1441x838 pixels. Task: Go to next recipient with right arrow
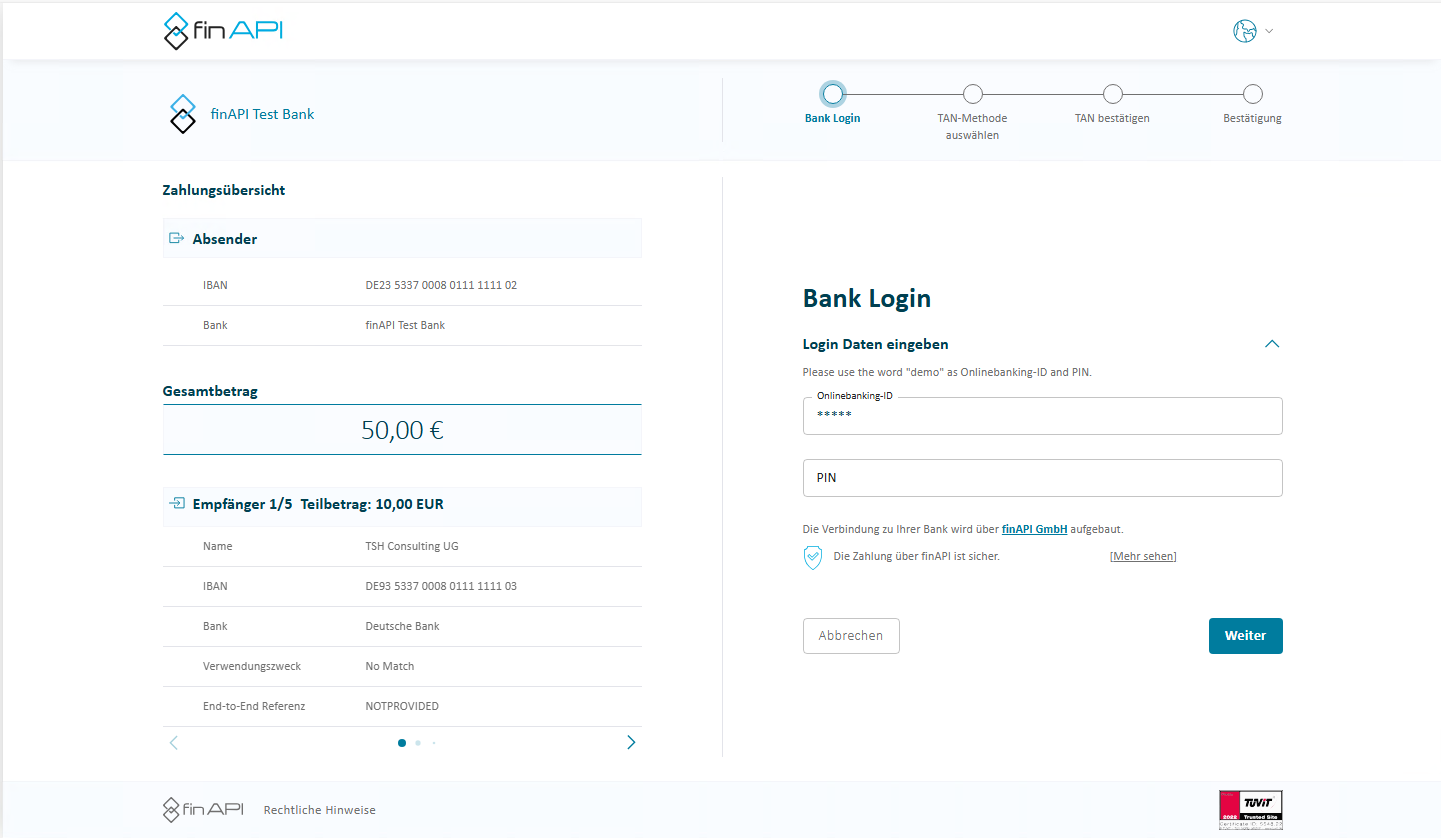pyautogui.click(x=631, y=742)
